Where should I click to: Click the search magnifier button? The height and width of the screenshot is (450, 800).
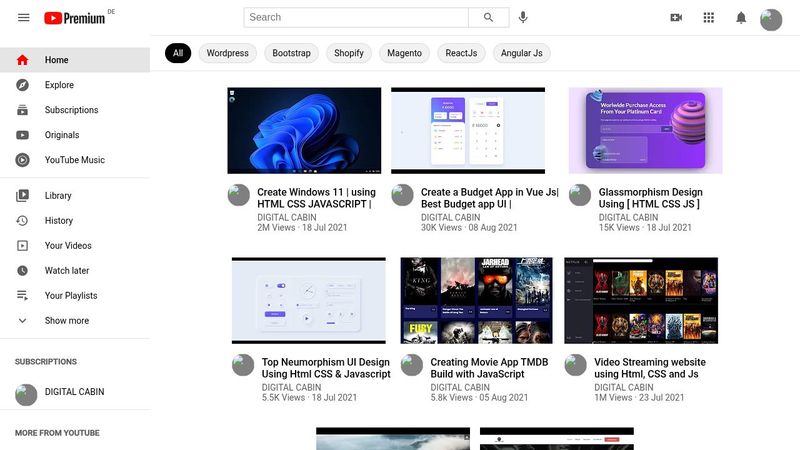click(488, 17)
